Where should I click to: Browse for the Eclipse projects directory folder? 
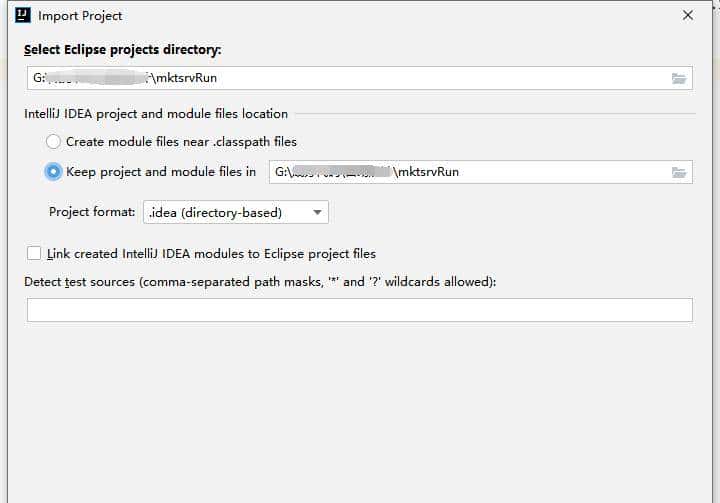click(x=679, y=79)
